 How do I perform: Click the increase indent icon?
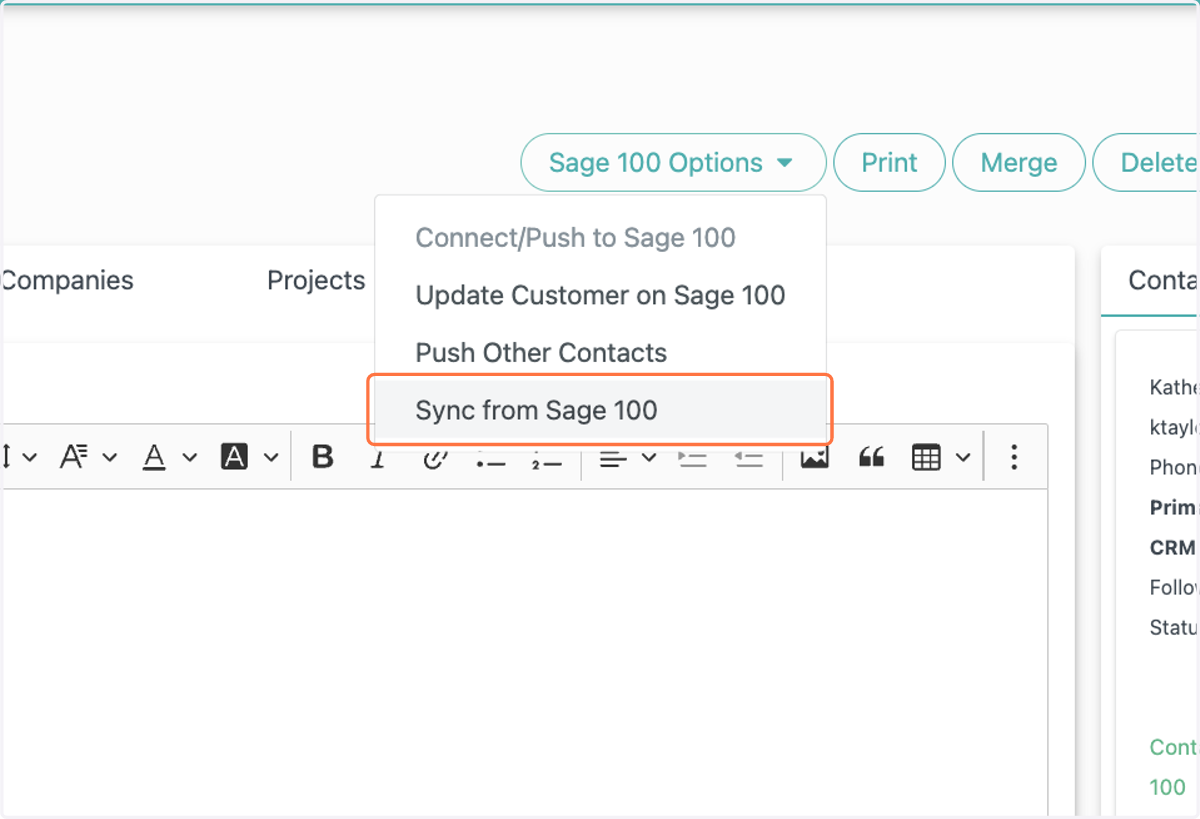pos(693,459)
